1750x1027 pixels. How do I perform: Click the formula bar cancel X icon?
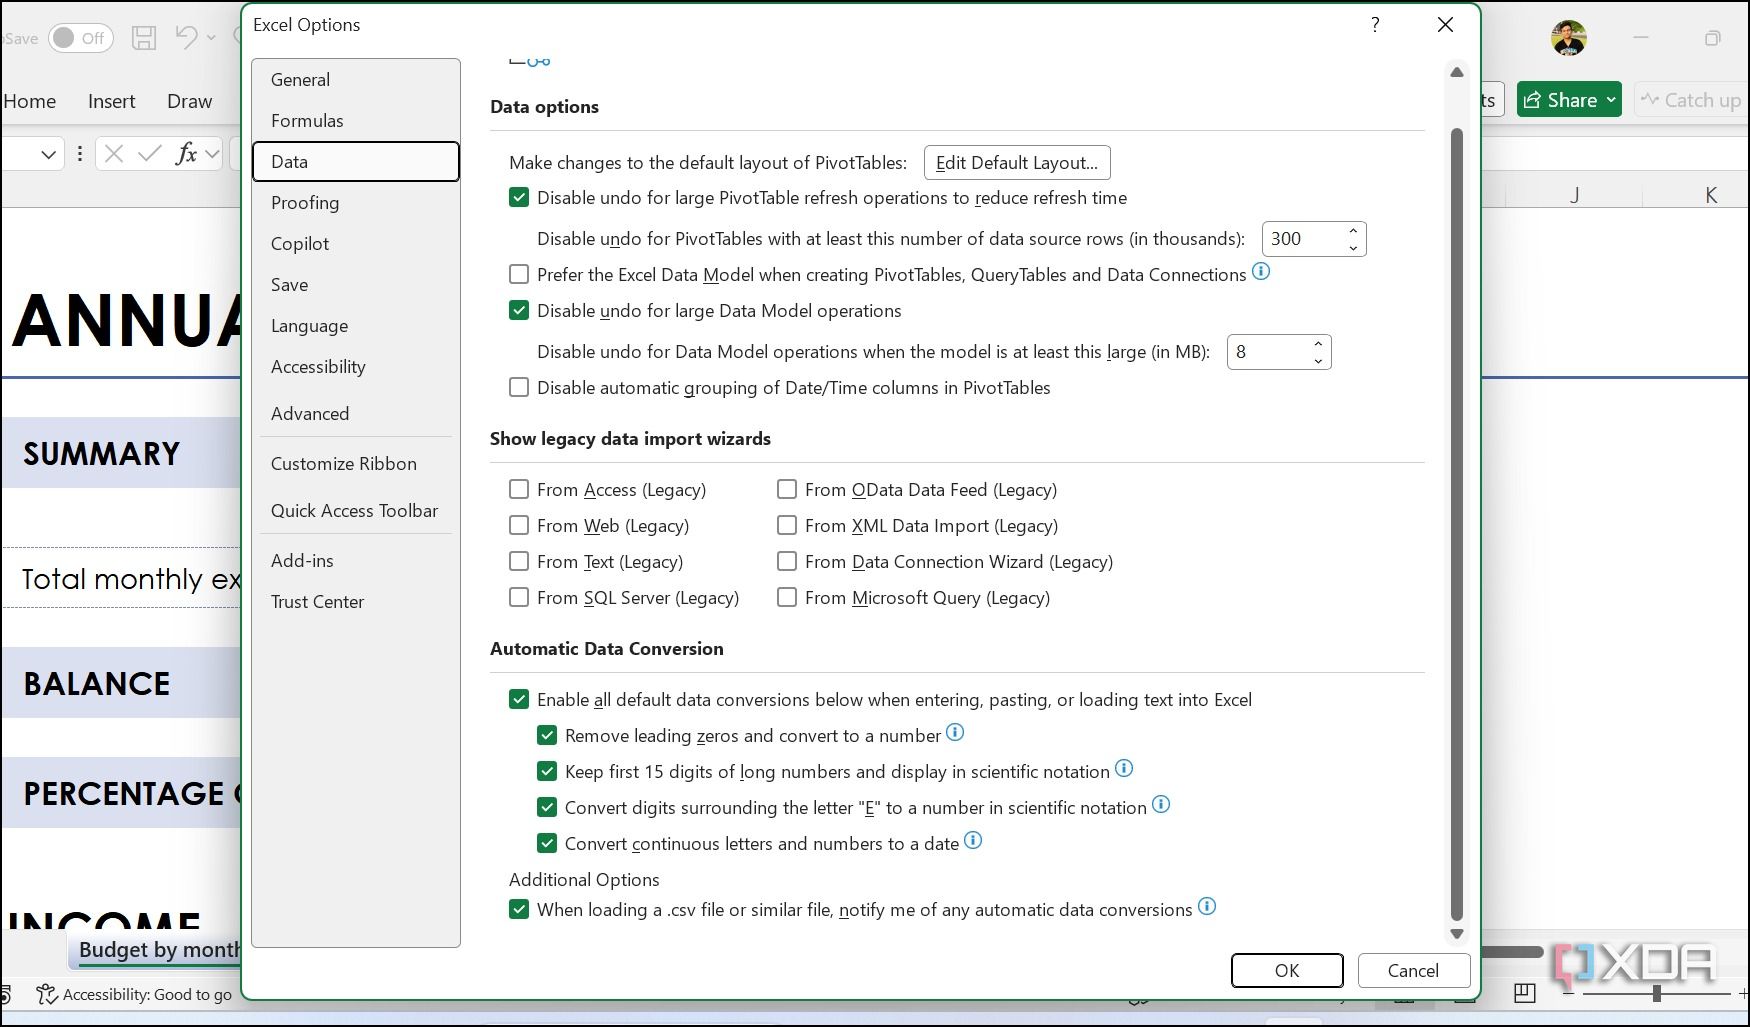pyautogui.click(x=114, y=154)
